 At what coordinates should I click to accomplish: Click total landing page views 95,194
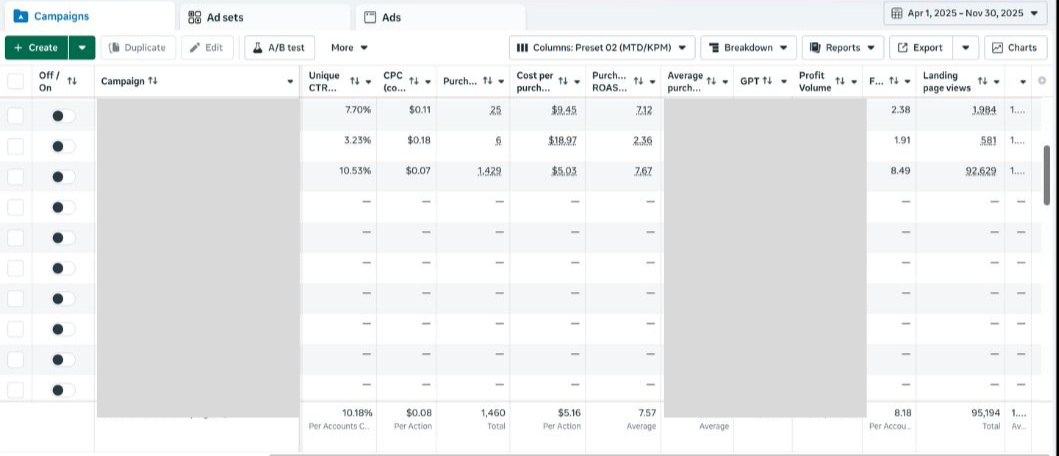click(x=985, y=413)
